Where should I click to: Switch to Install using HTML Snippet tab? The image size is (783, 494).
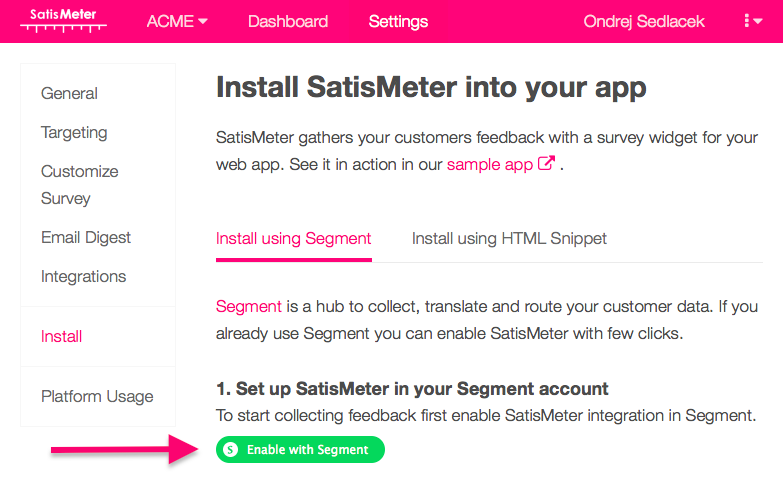tap(509, 238)
